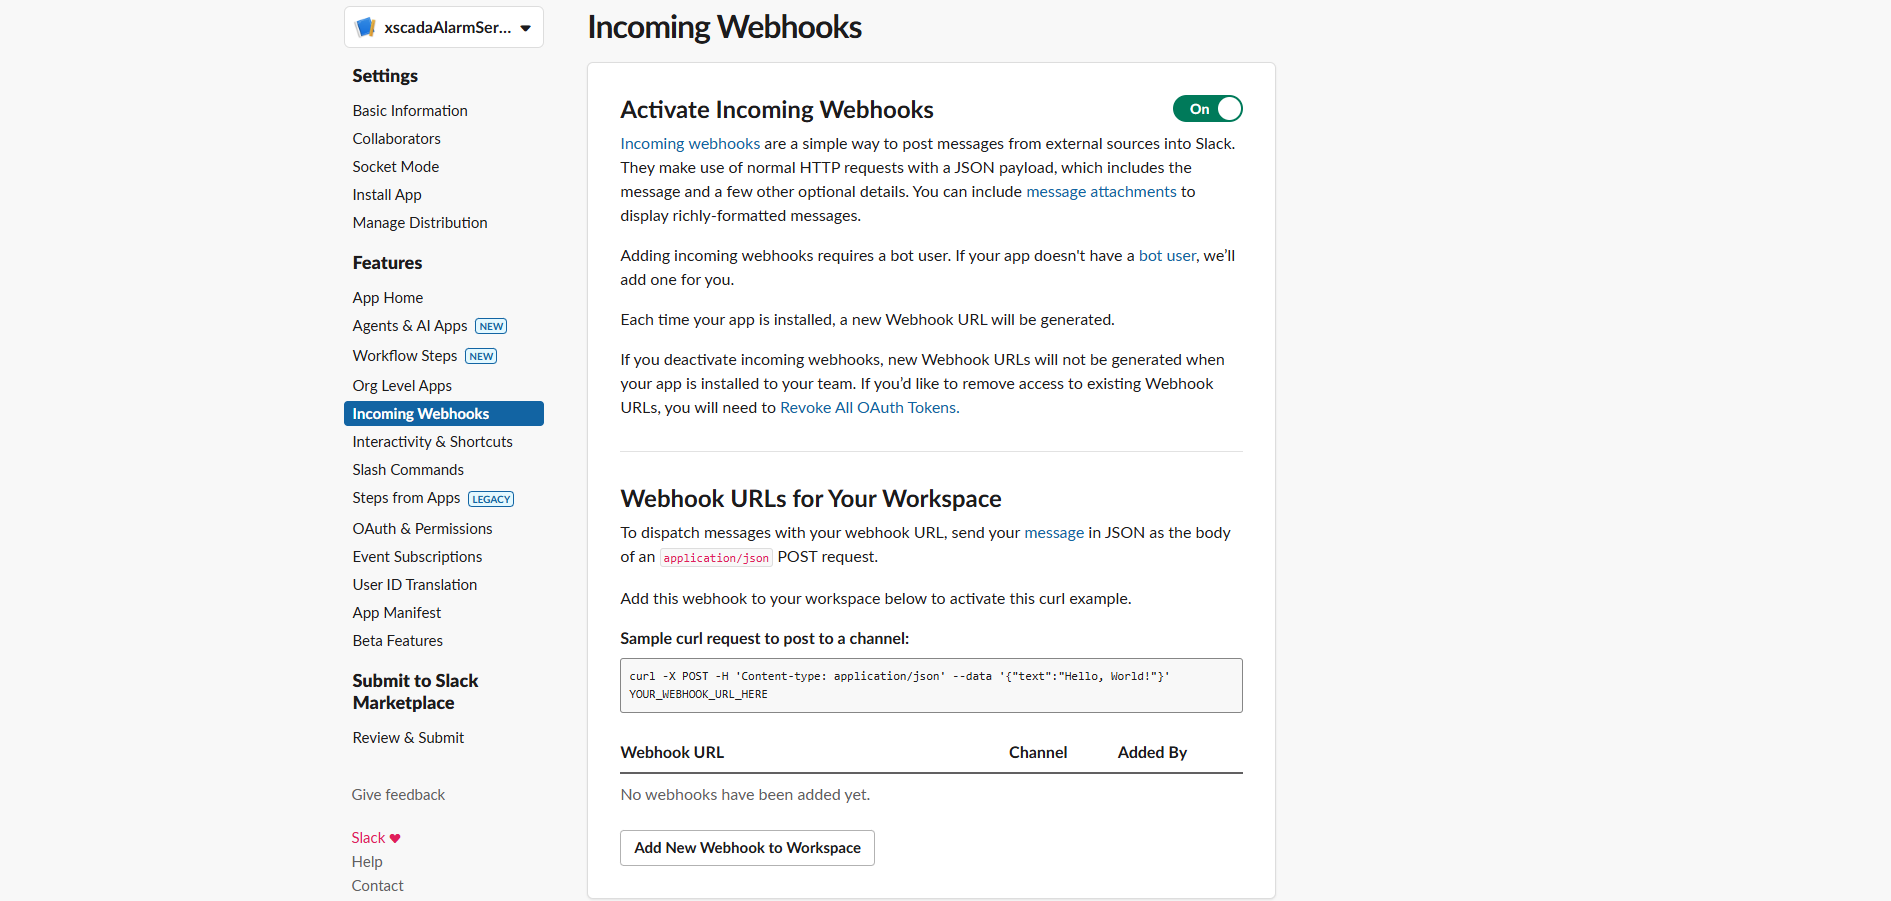Screen dimensions: 1891x901
Task: Click the NEW badge next to Agents & AI Apps
Action: click(491, 326)
